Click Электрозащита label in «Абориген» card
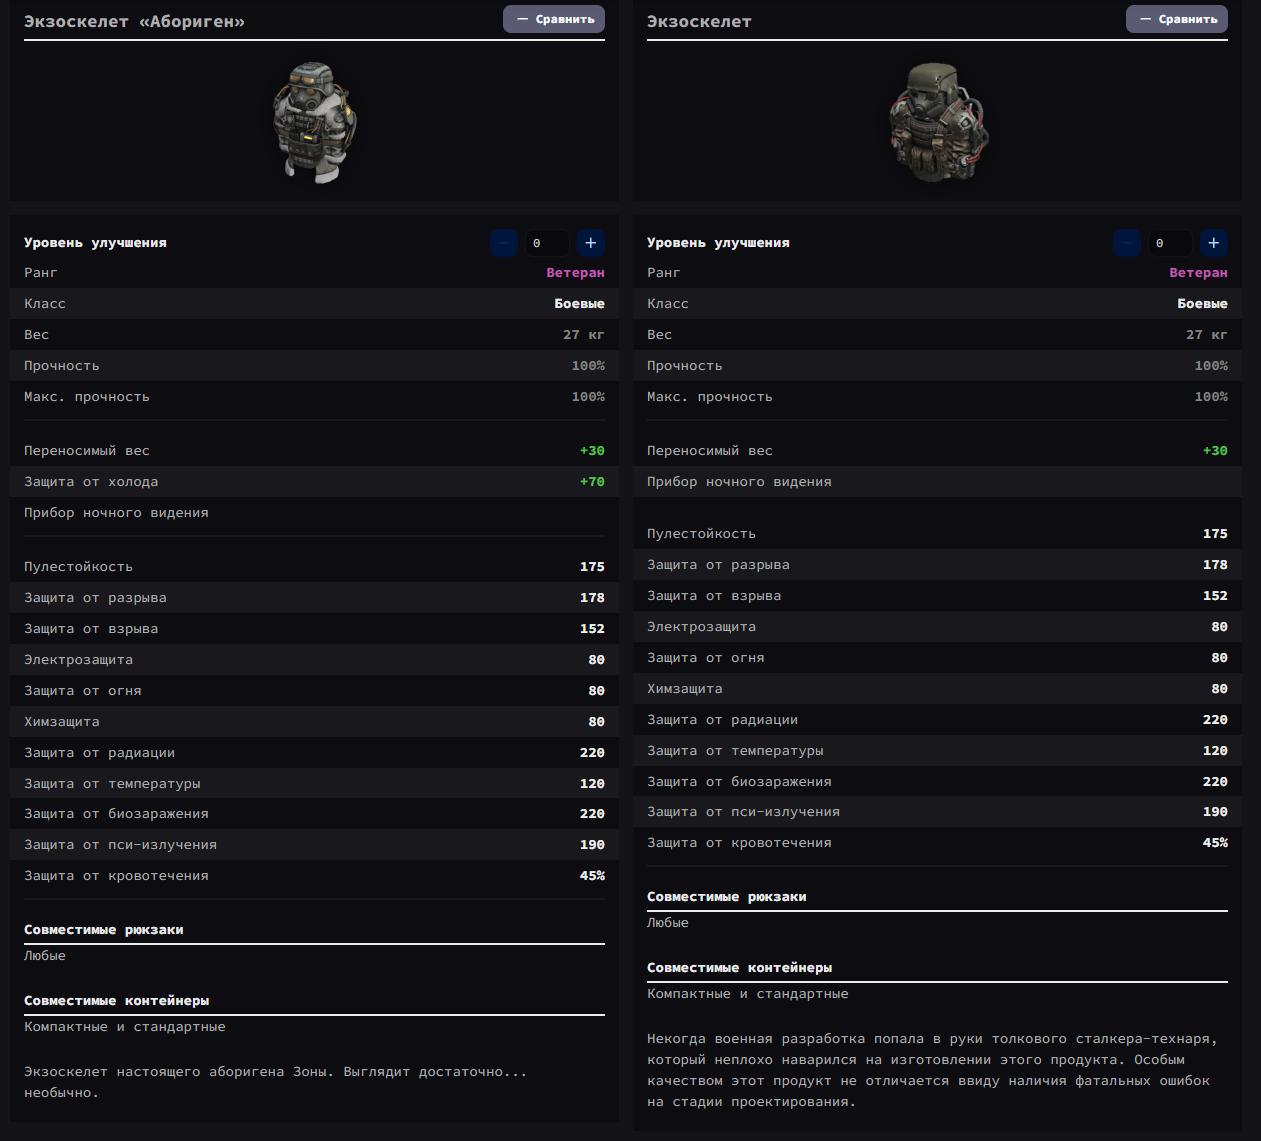This screenshot has height=1141, width=1261. 78,660
